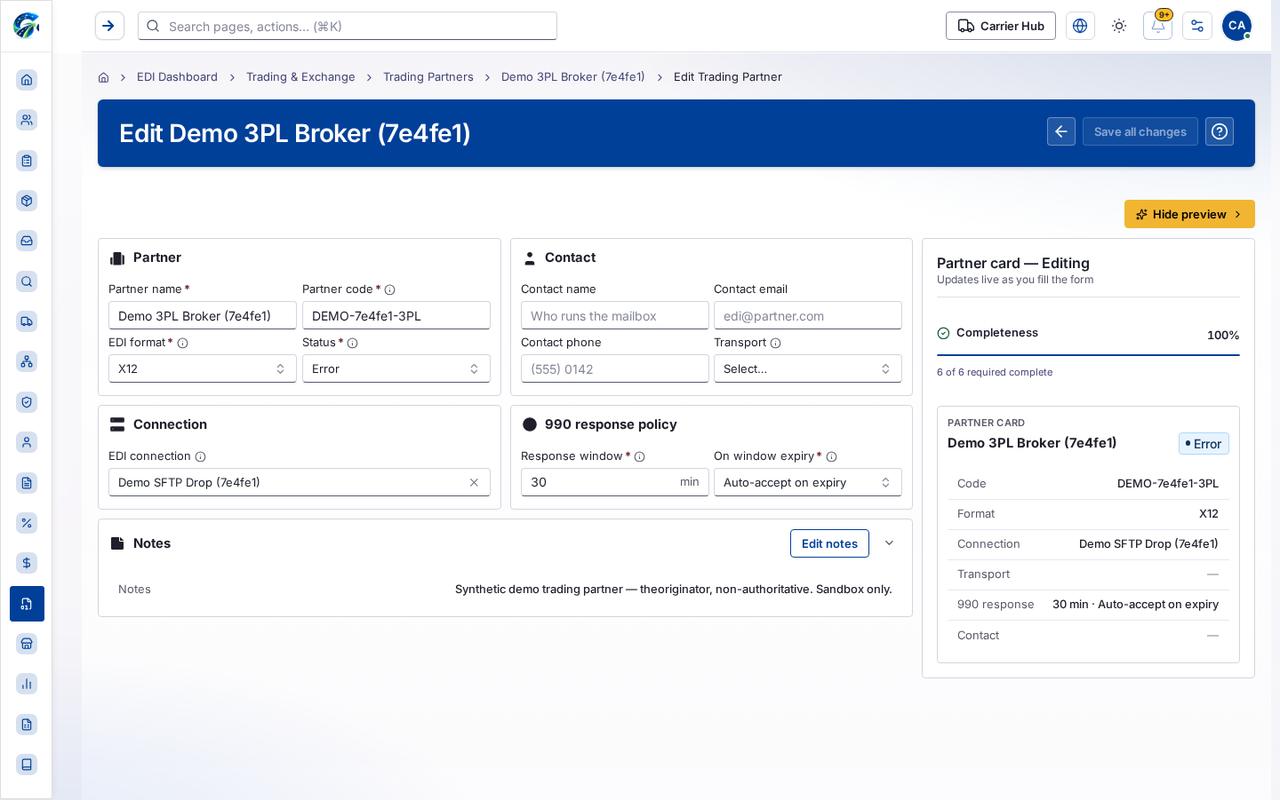Image resolution: width=1280 pixels, height=800 pixels.
Task: Open the Transport Select dropdown
Action: pyautogui.click(x=807, y=369)
